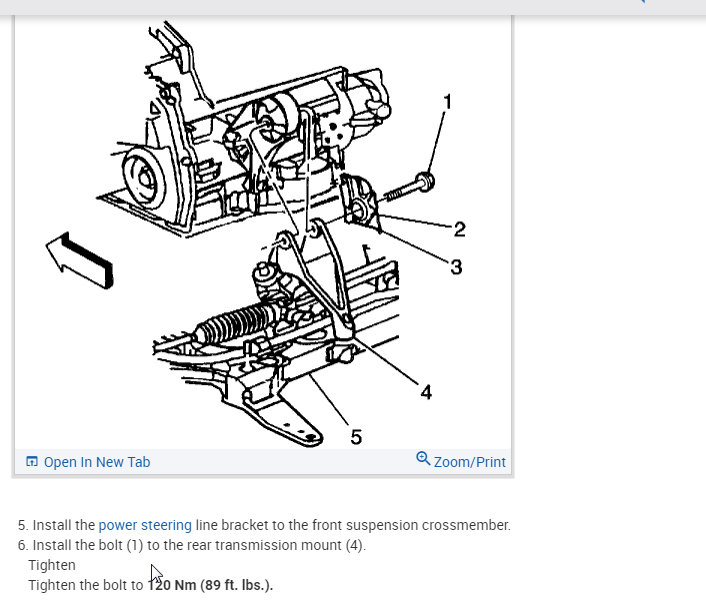Open the power steering hyperlink

point(145,525)
